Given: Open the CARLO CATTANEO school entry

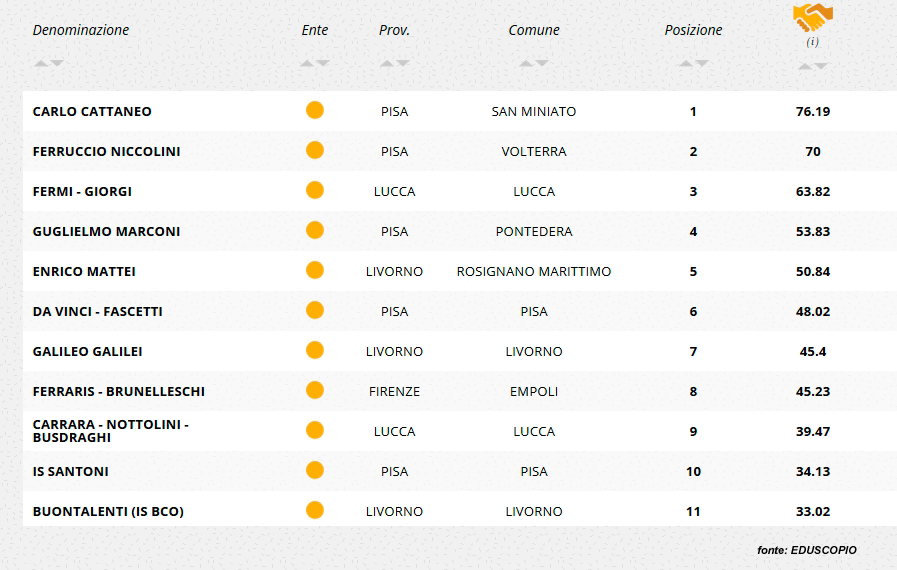Looking at the screenshot, I should pos(92,112).
